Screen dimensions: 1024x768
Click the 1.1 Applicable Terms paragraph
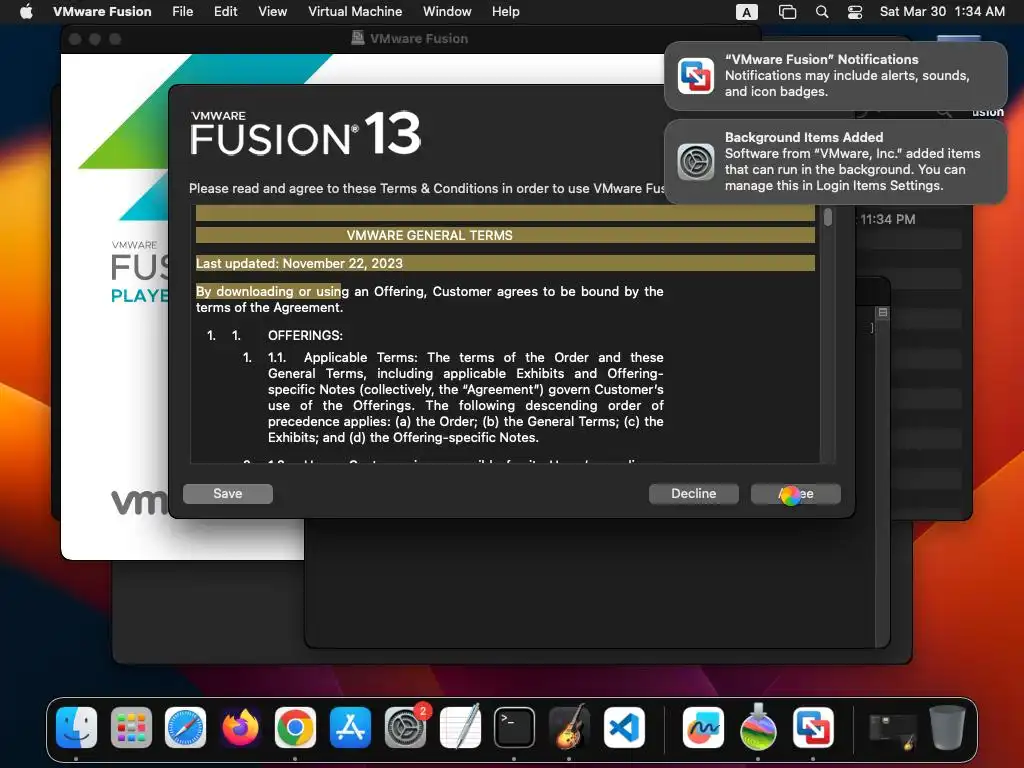click(466, 398)
